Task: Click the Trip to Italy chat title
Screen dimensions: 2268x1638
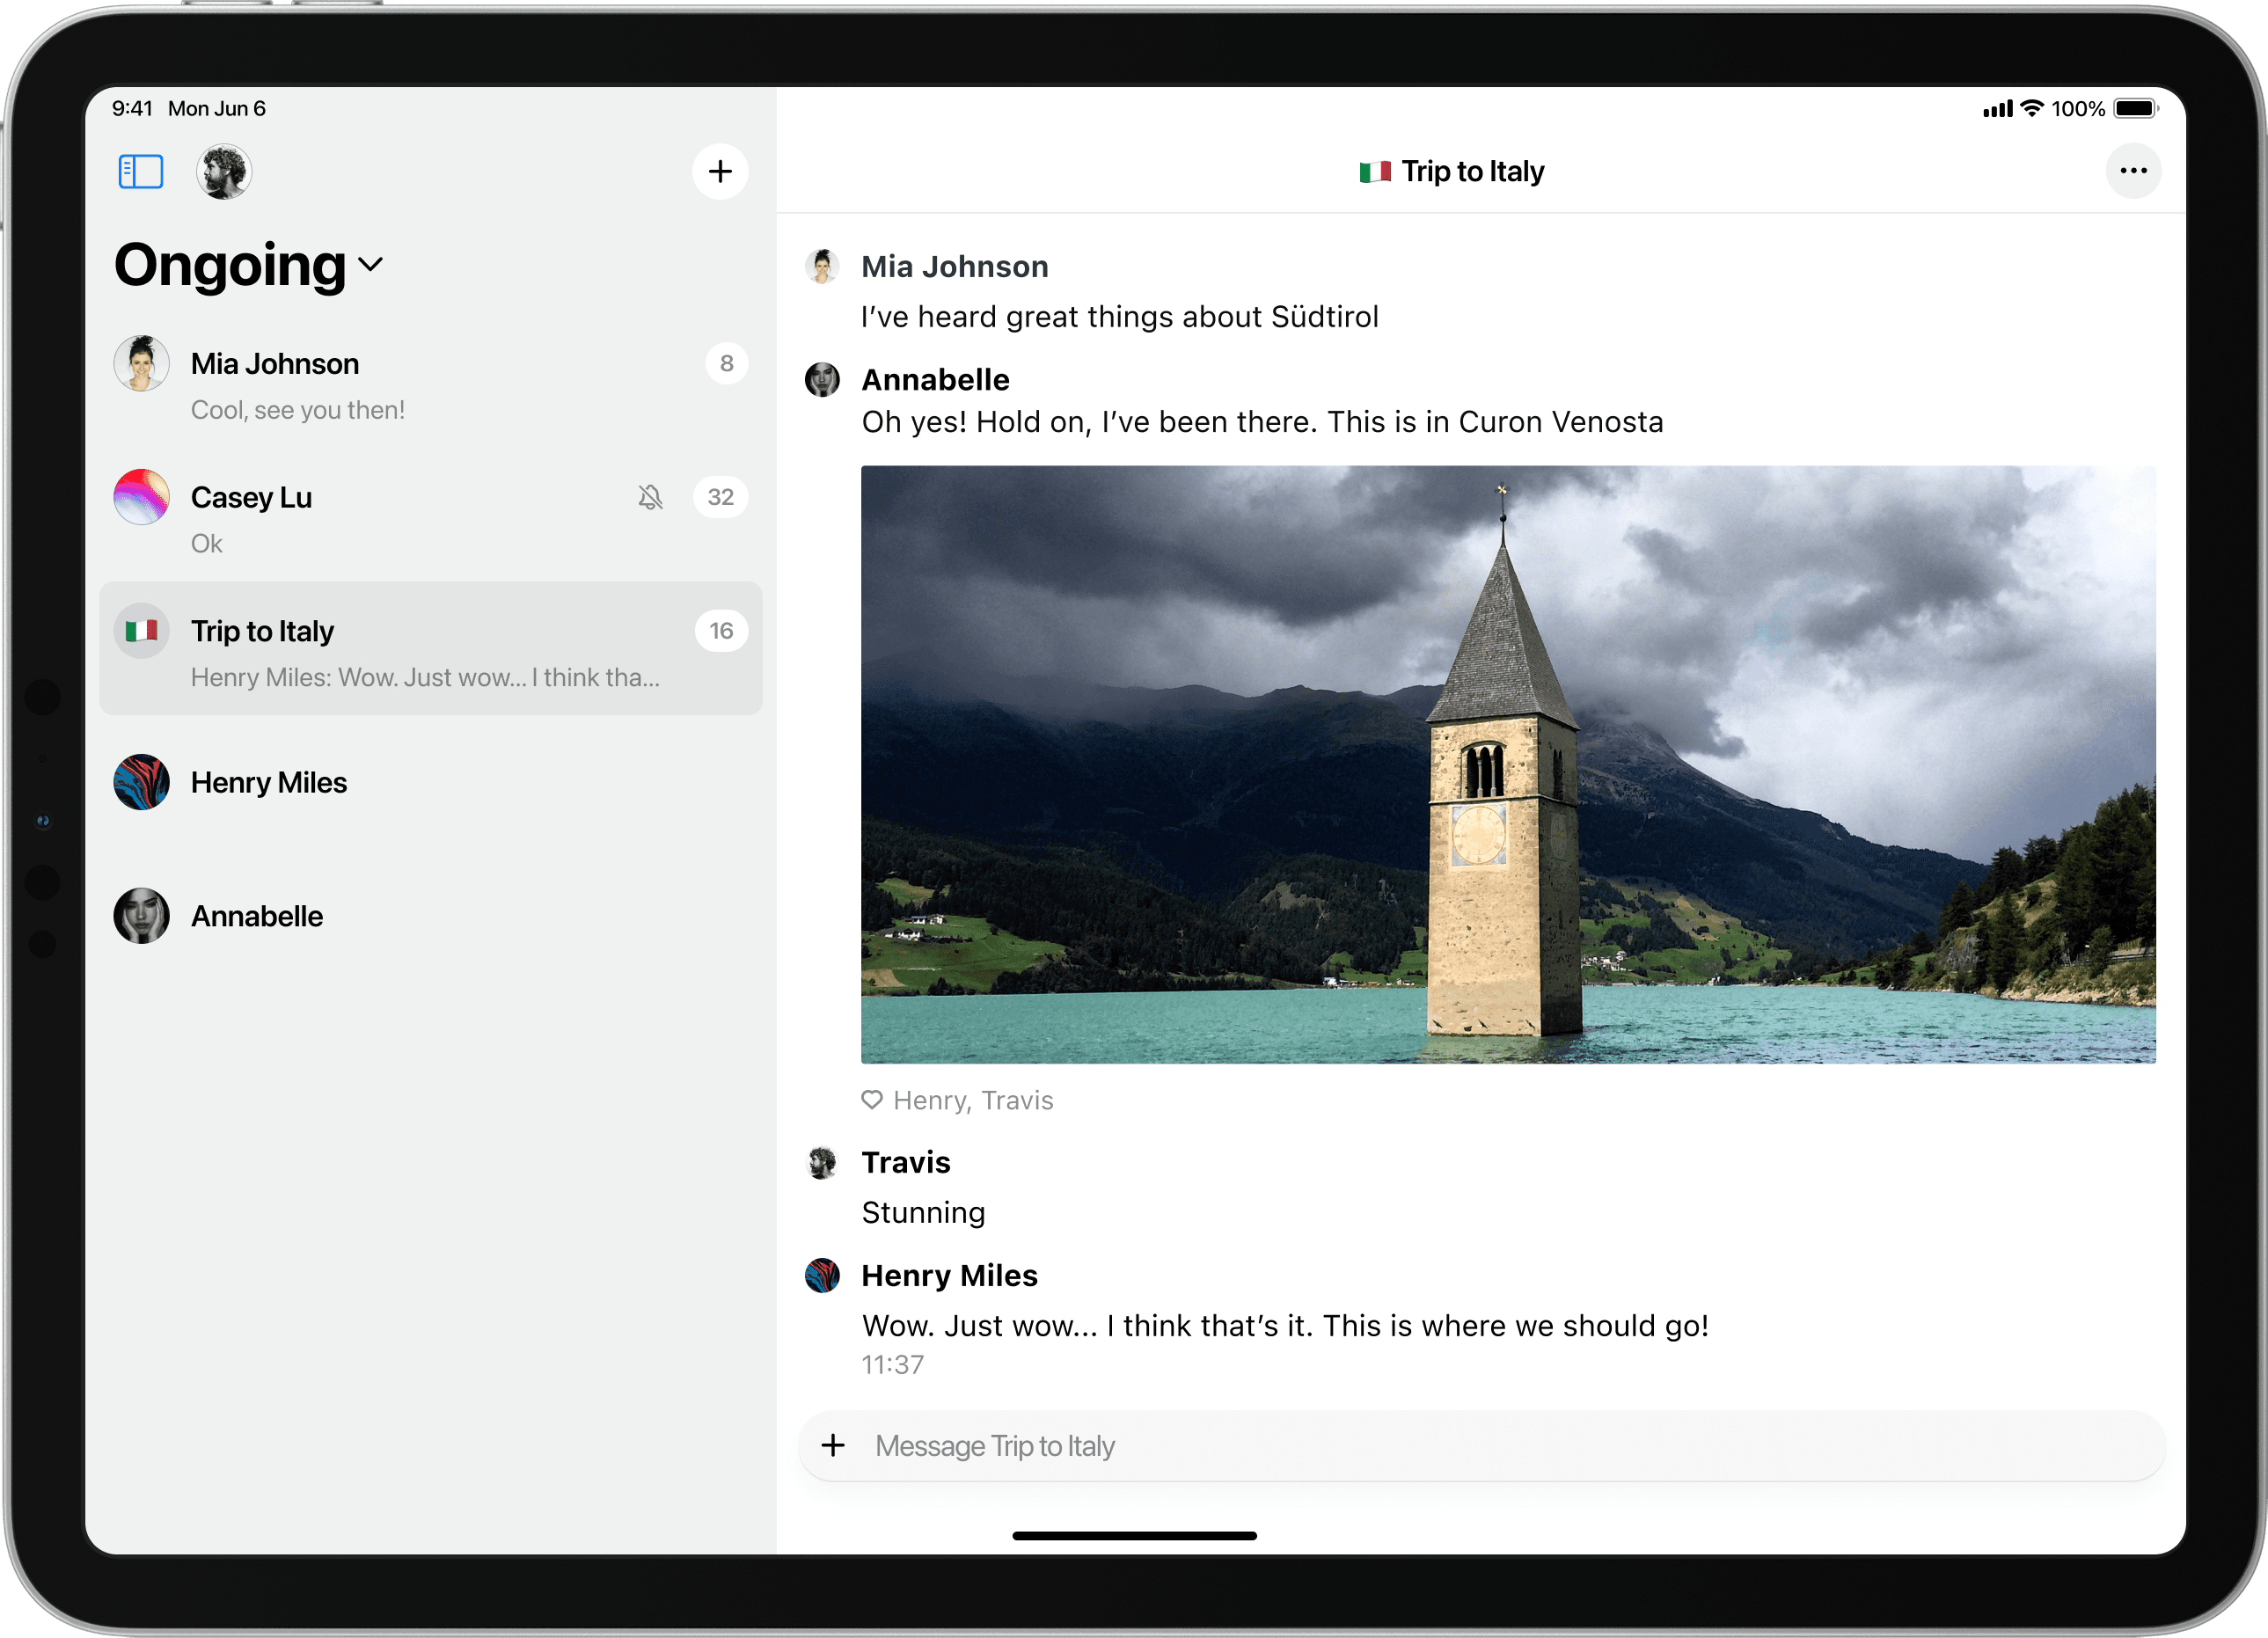Action: (x=1472, y=172)
